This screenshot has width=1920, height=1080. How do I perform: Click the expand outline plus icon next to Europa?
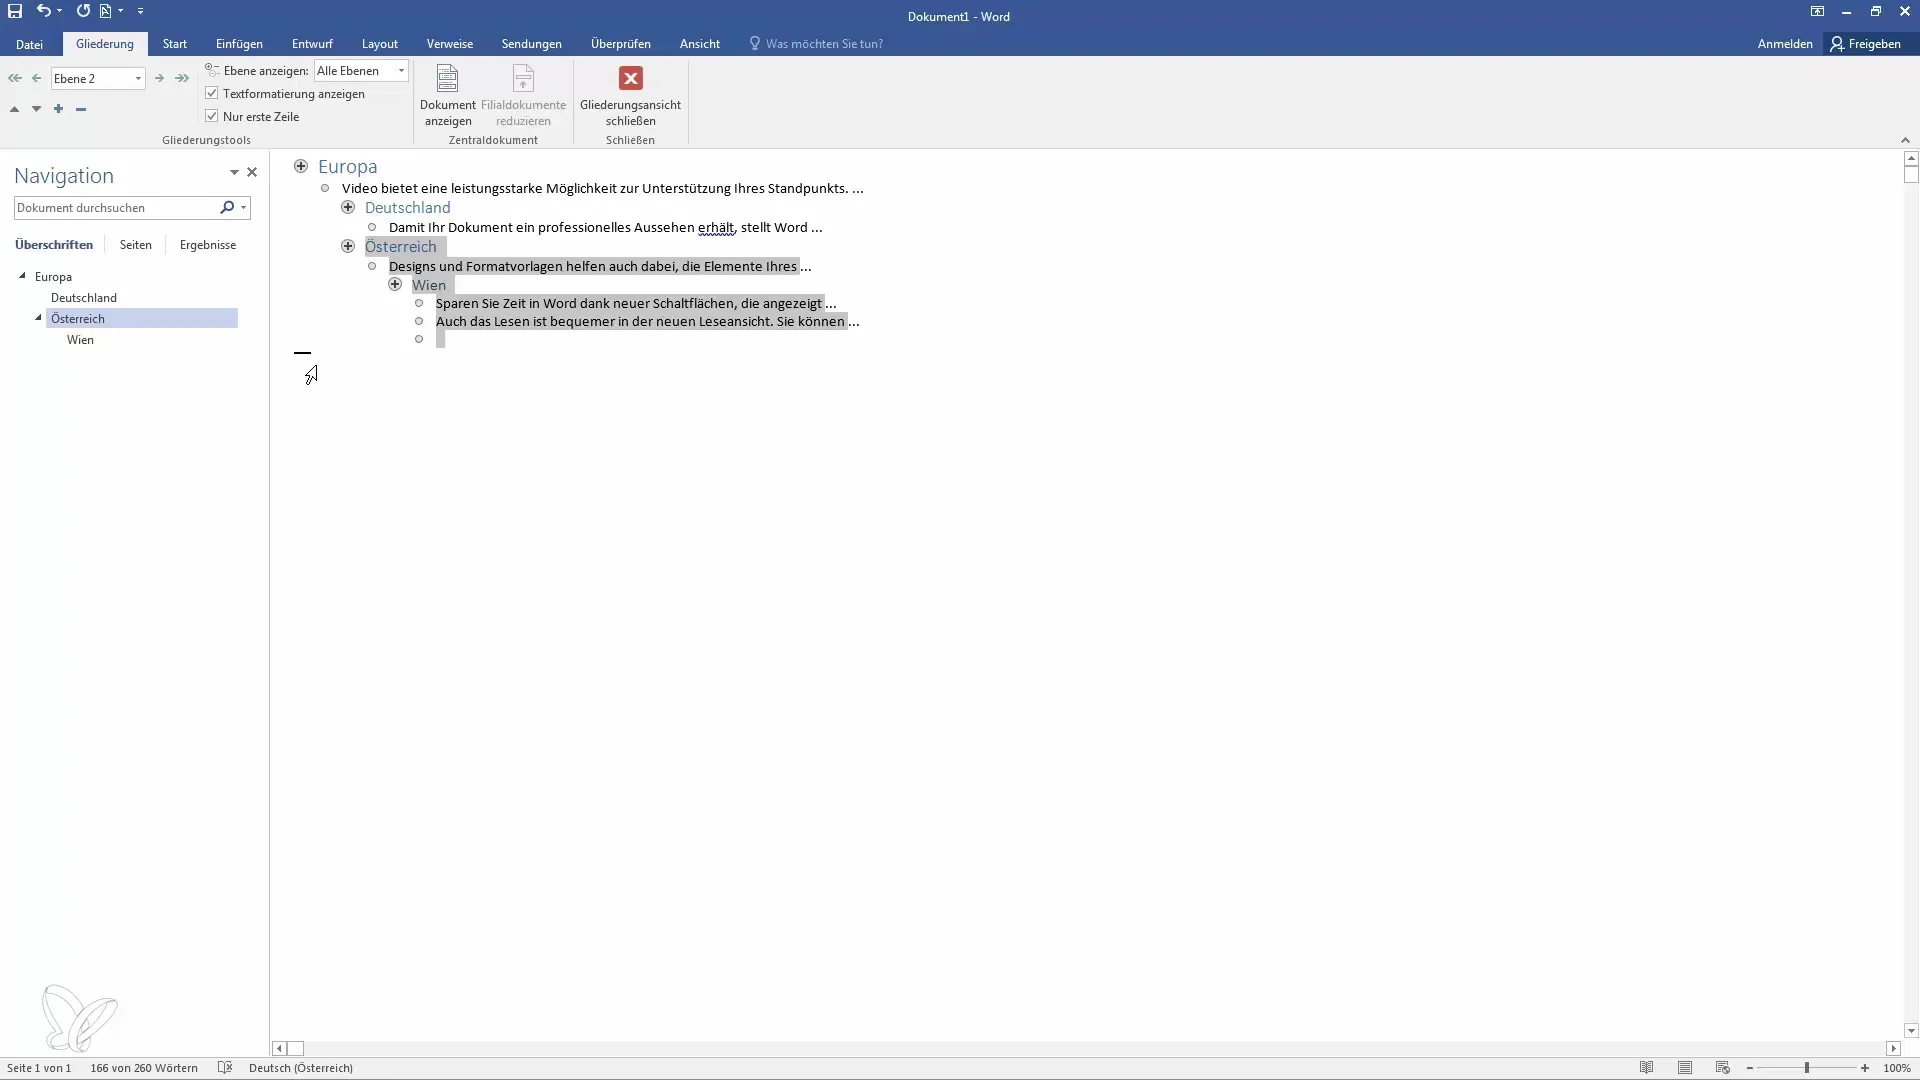coord(301,165)
